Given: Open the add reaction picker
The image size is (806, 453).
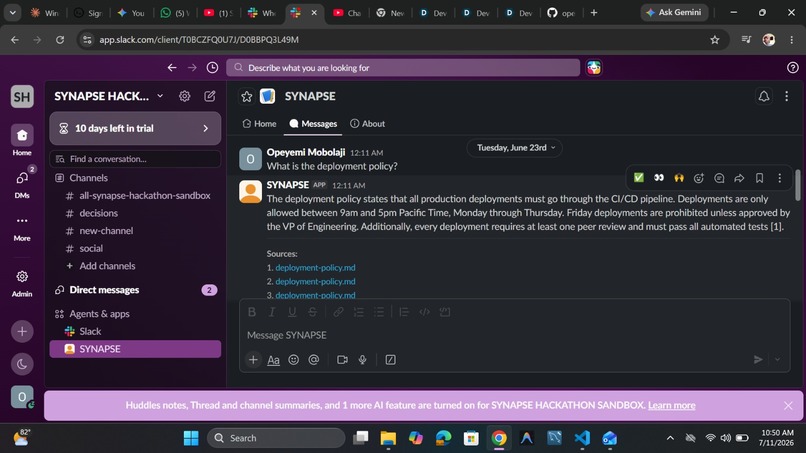Looking at the screenshot, I should pos(699,178).
